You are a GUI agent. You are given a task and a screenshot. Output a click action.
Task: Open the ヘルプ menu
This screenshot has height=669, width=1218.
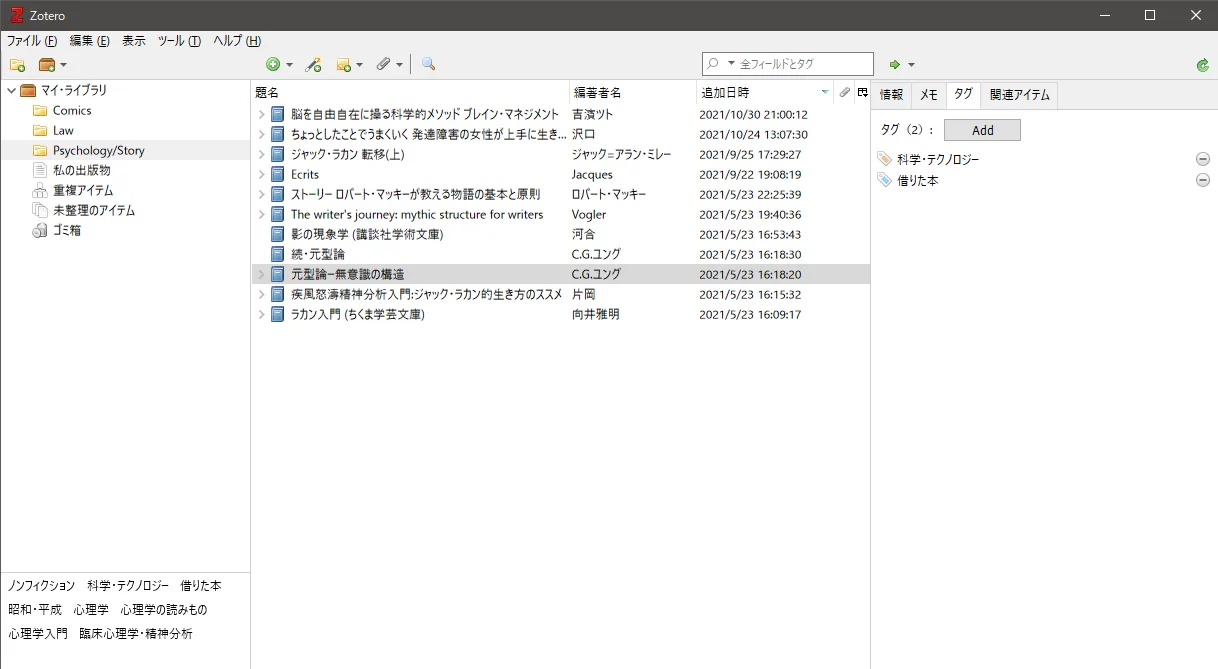[237, 41]
